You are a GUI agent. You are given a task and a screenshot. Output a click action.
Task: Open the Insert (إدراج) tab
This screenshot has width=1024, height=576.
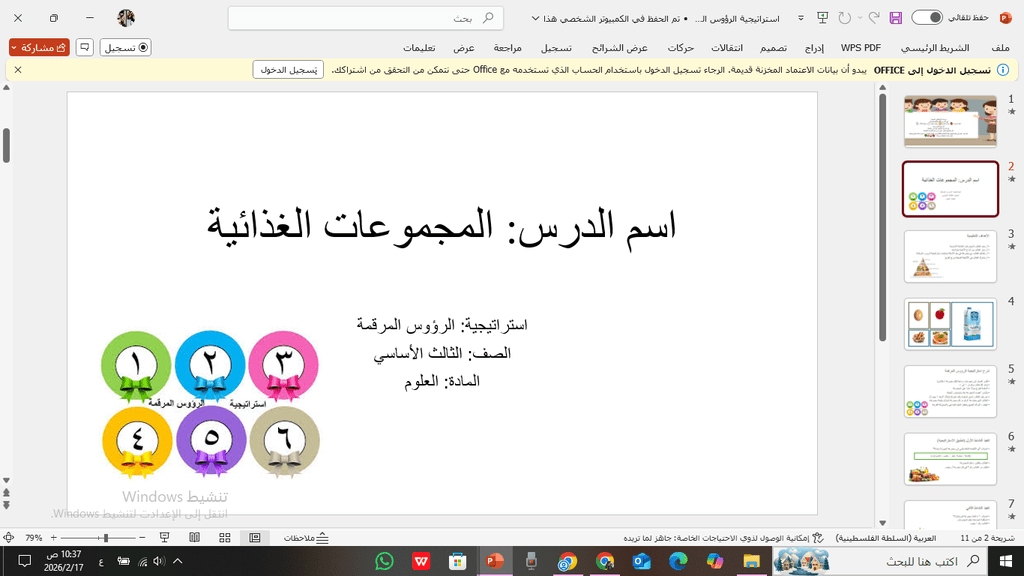tap(814, 48)
